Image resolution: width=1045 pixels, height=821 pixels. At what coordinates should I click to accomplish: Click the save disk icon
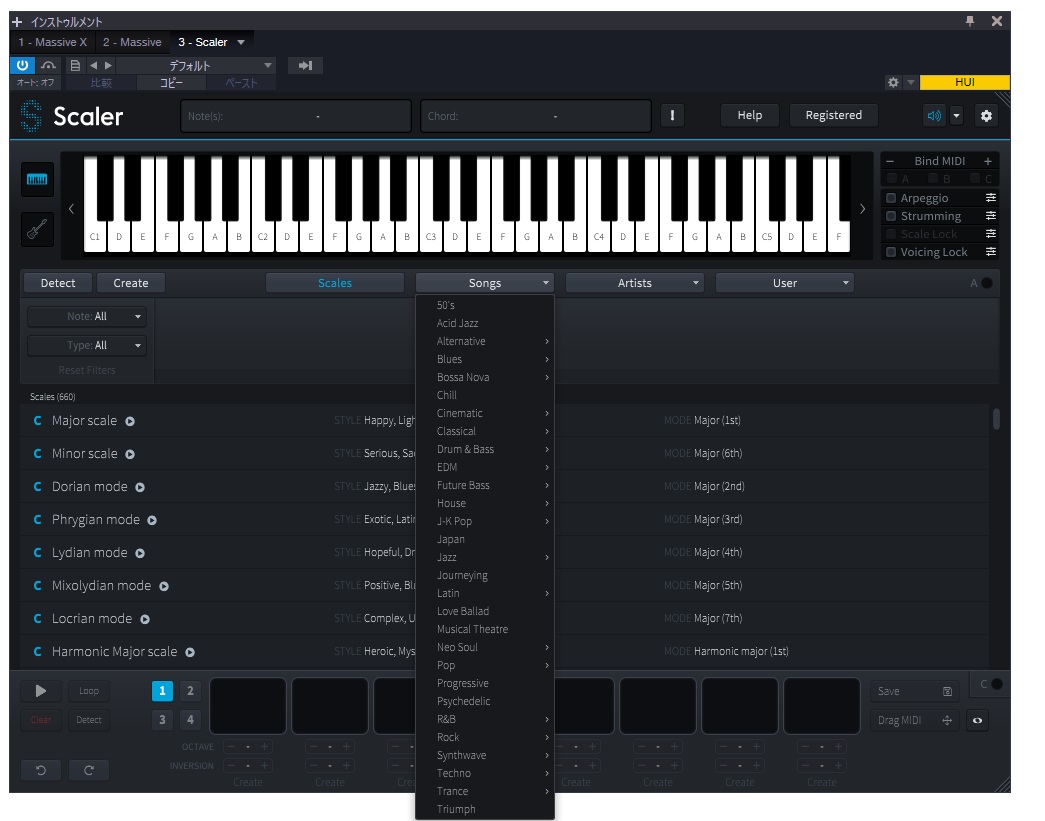coord(947,692)
